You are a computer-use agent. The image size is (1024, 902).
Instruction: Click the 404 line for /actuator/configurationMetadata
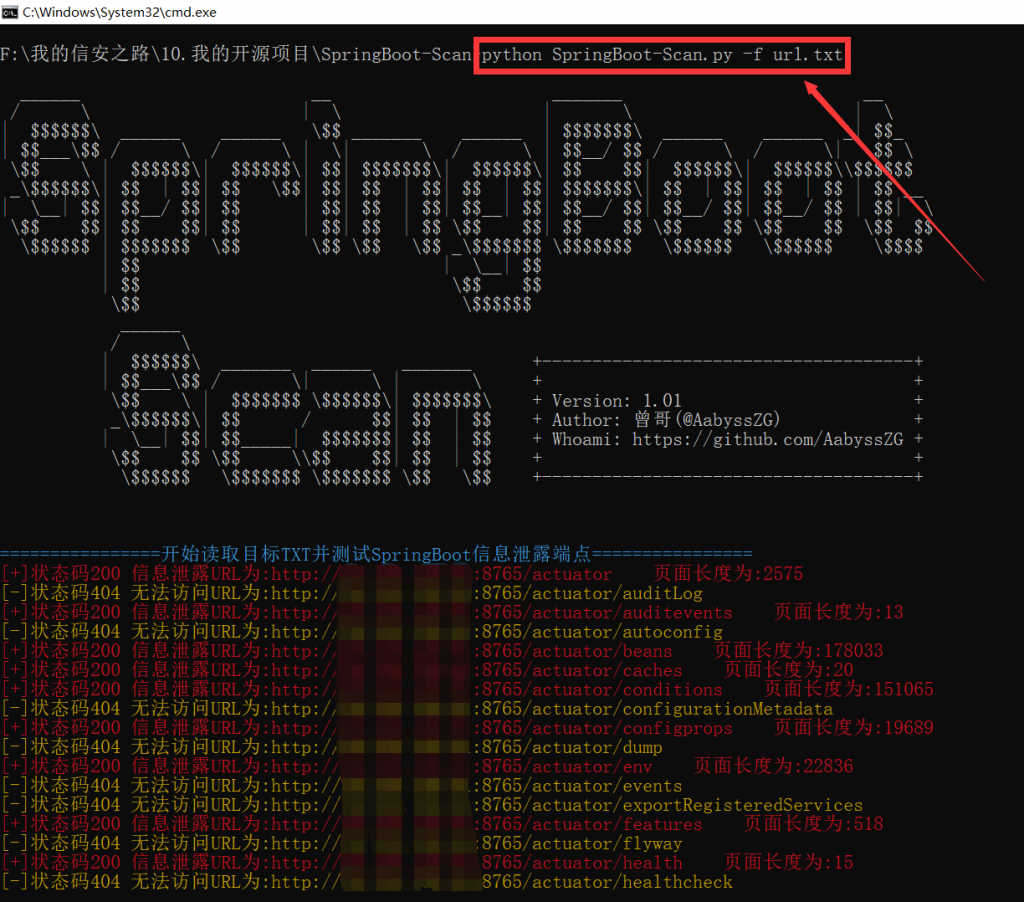[x=417, y=709]
